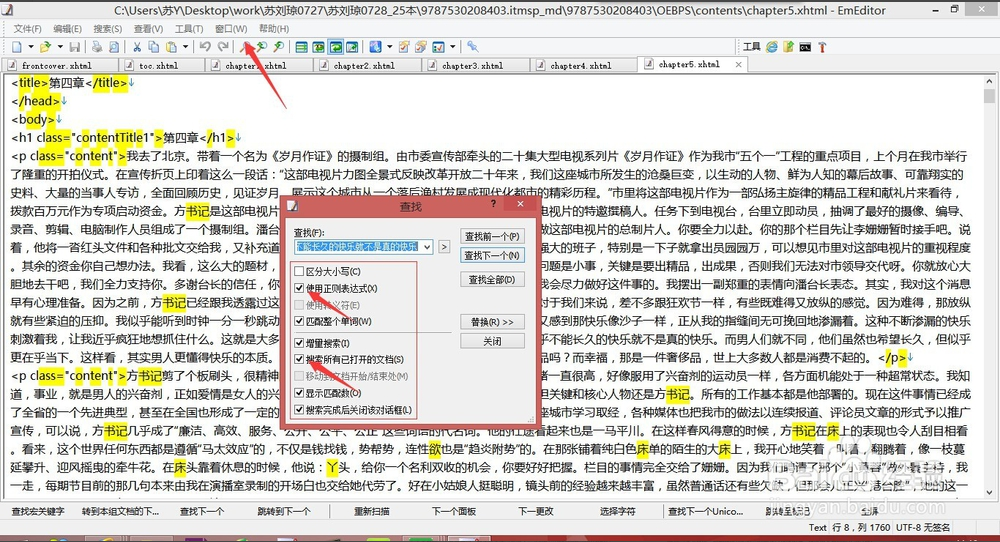Uncheck 使用正则表达式 option
This screenshot has height=542, width=1000.
pos(299,288)
